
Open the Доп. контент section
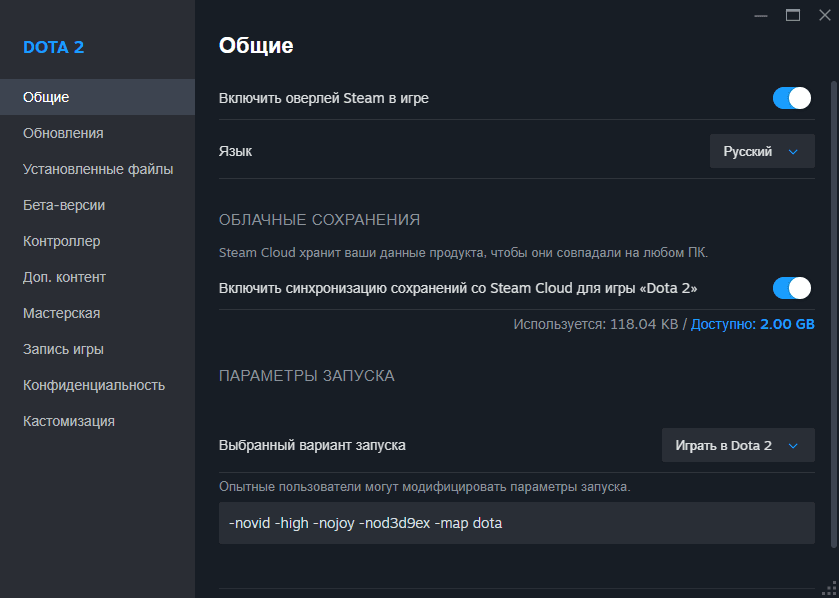(60, 276)
